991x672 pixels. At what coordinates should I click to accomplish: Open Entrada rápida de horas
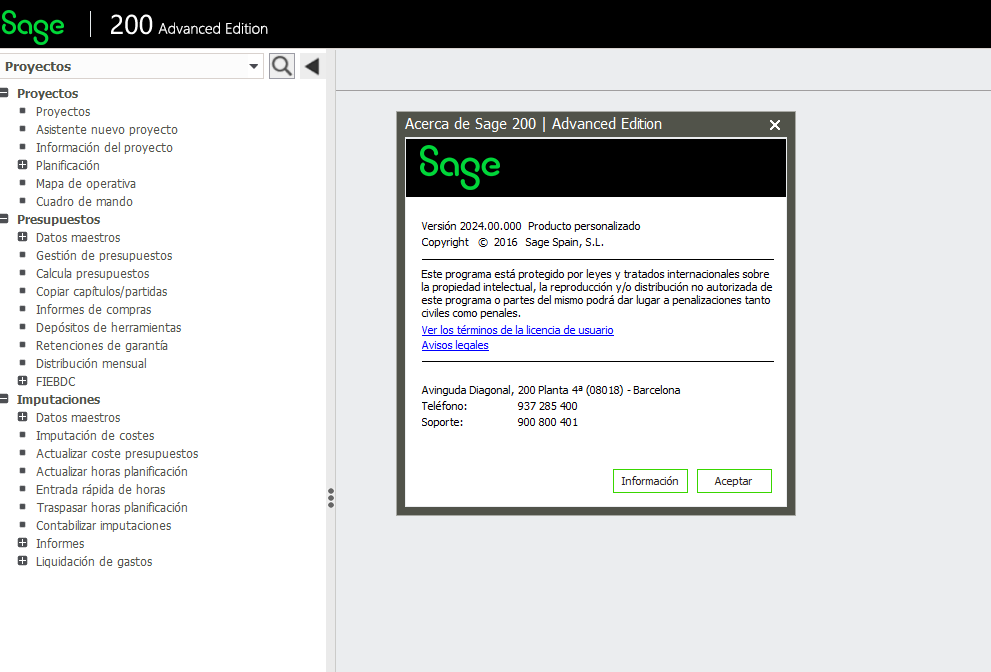pos(100,490)
